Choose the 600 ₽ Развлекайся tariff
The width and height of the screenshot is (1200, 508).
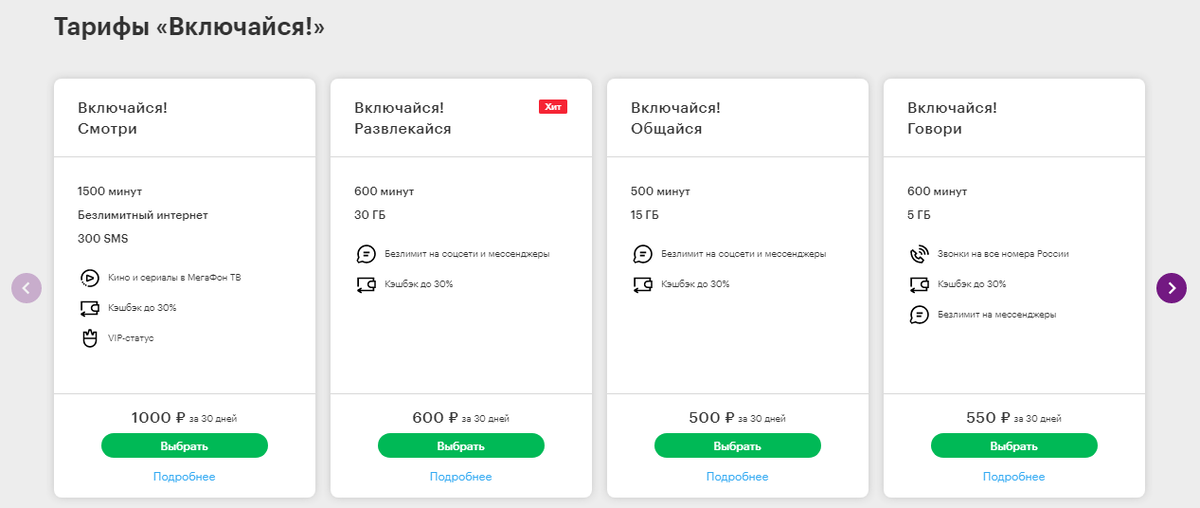click(x=461, y=446)
